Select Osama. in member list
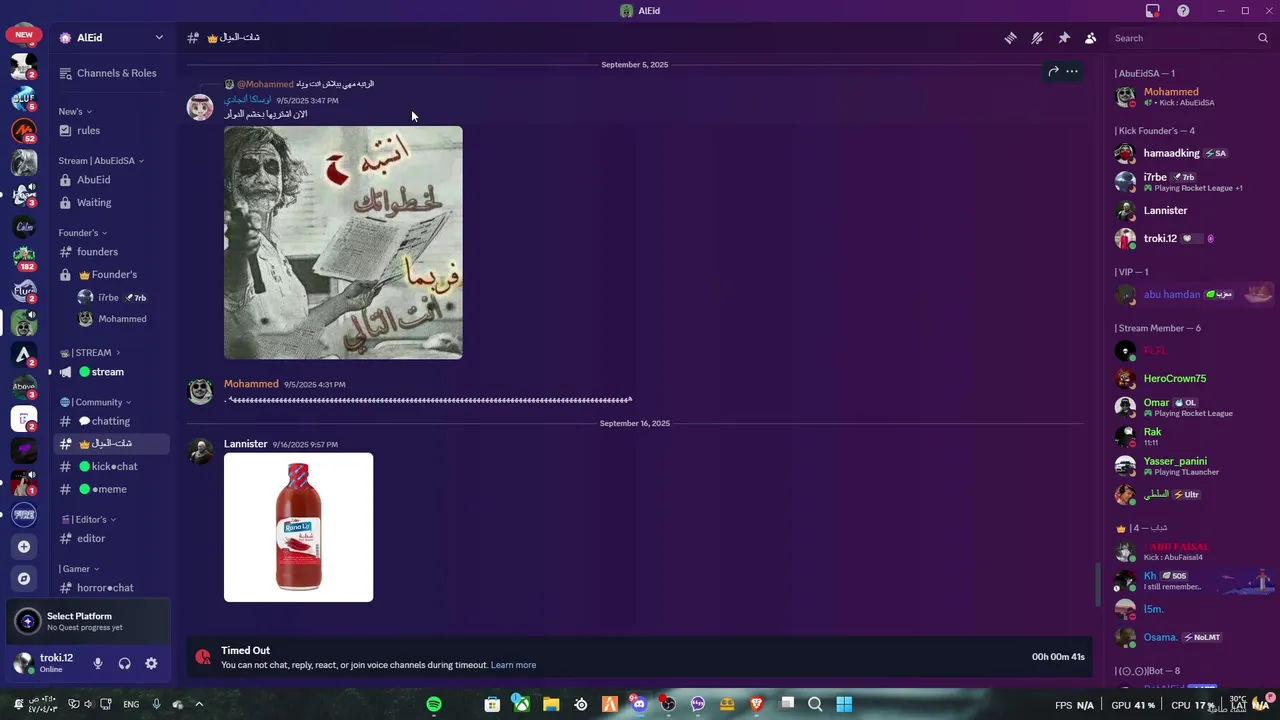1280x720 pixels. pos(1191,637)
